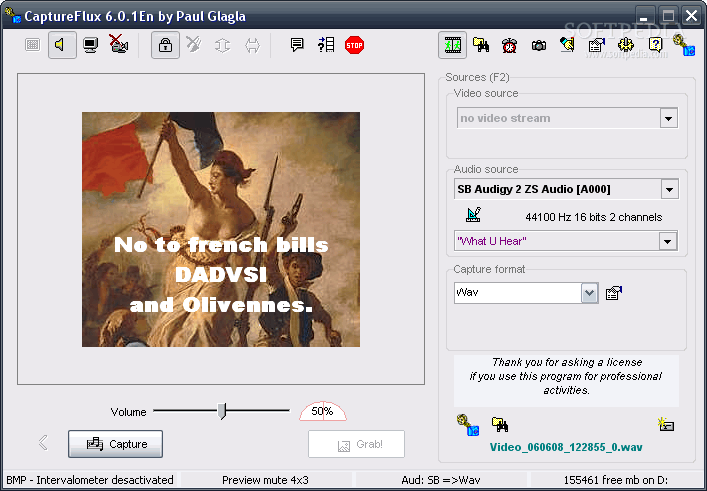
Task: Click the grayed vertical stretch arrows icon
Action: pos(222,45)
